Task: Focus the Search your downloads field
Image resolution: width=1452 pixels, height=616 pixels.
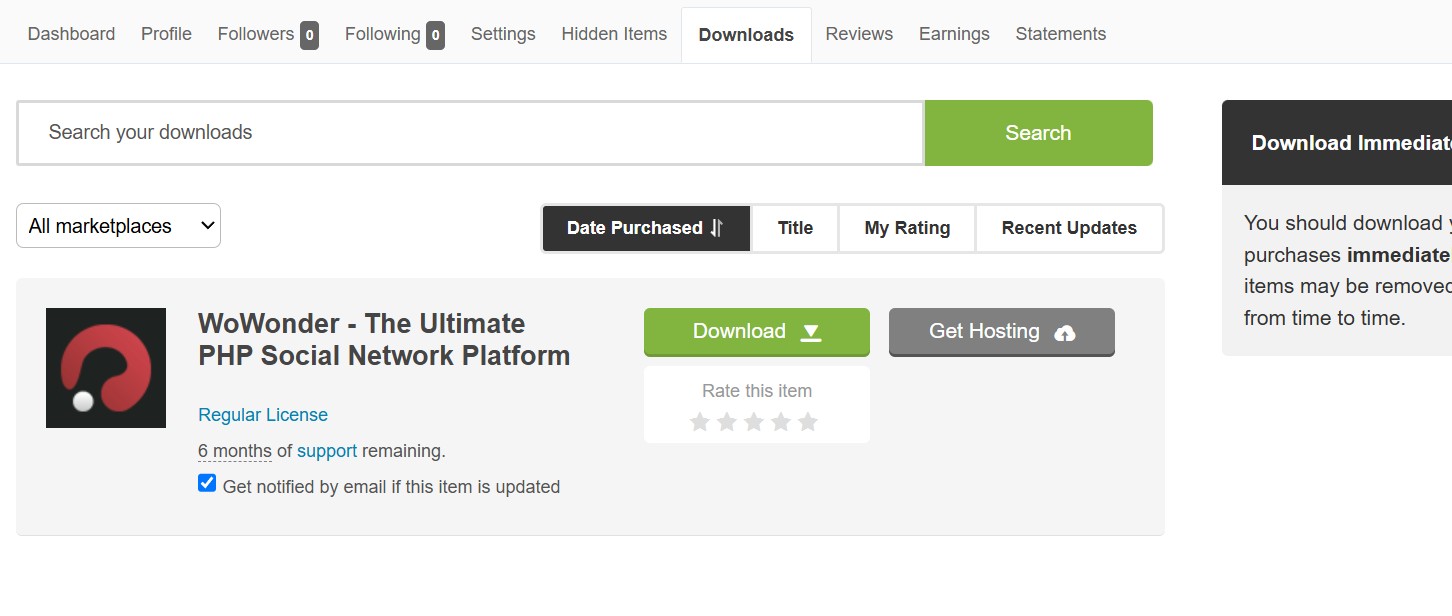Action: [470, 133]
